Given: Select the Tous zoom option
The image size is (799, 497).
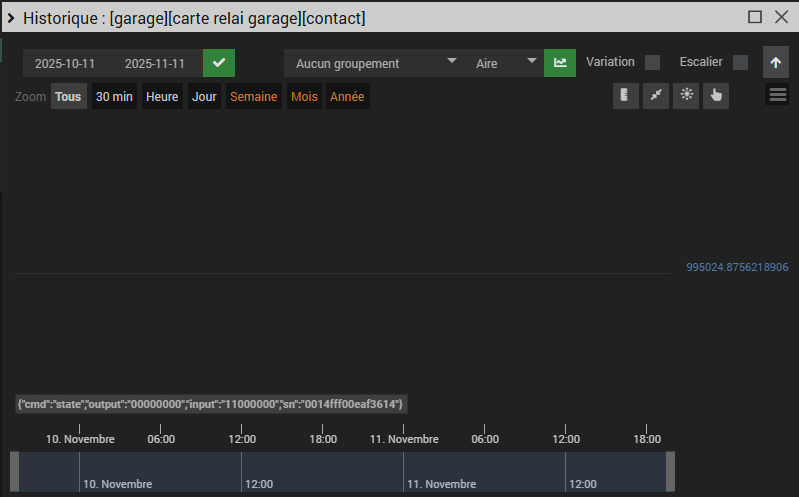Looking at the screenshot, I should tap(68, 97).
